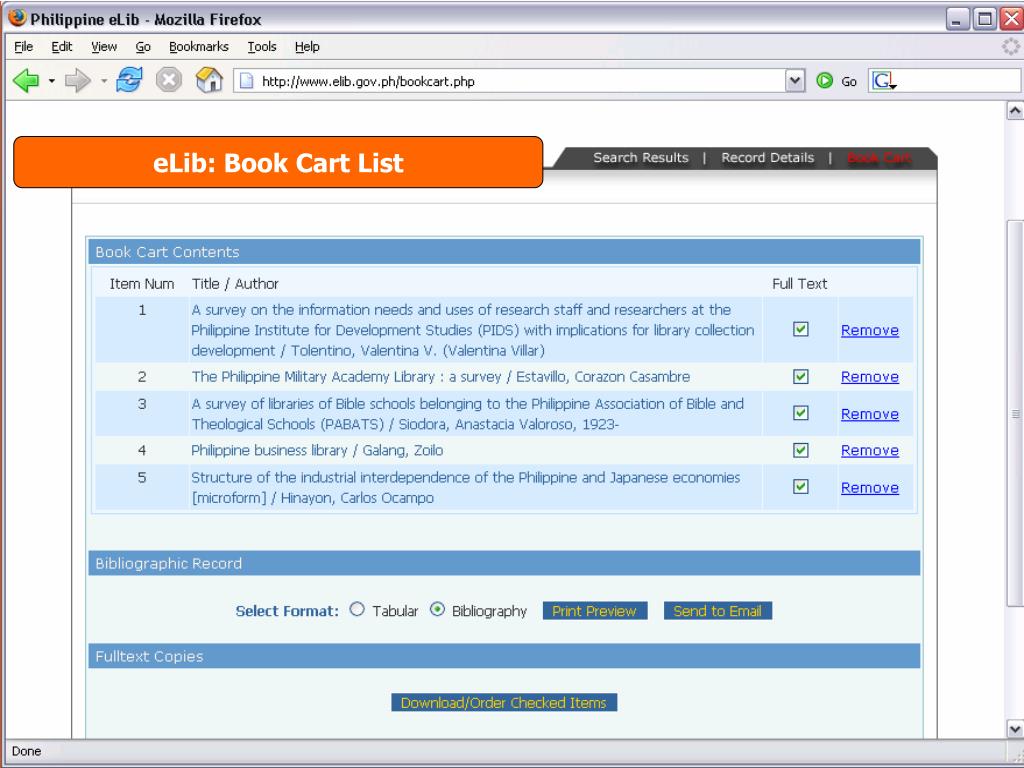Remove item 3 PABATS survey

click(869, 414)
